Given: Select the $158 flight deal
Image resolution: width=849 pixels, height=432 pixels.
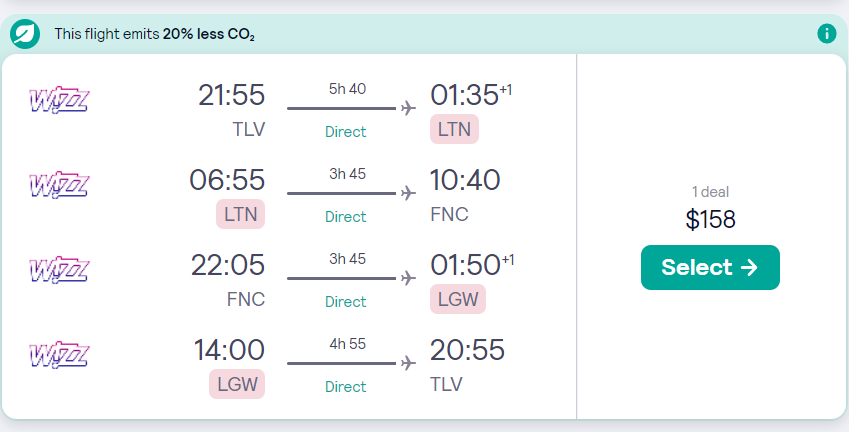Looking at the screenshot, I should [x=710, y=267].
